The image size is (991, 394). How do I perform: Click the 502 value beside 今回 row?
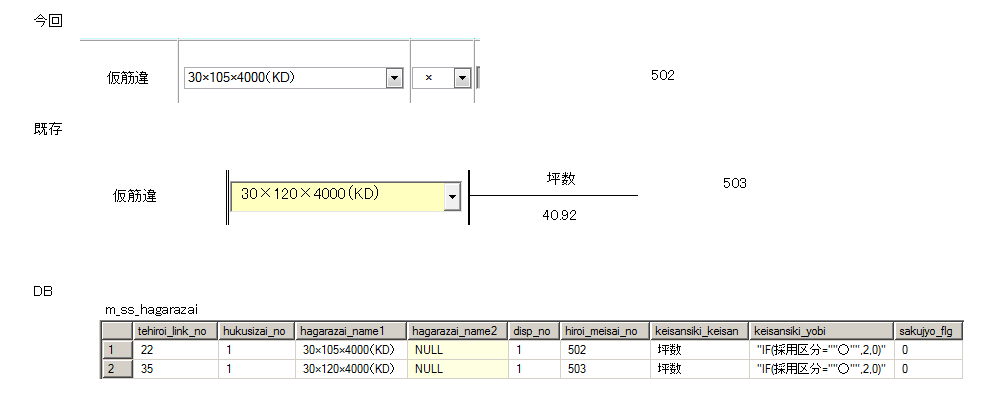[663, 75]
